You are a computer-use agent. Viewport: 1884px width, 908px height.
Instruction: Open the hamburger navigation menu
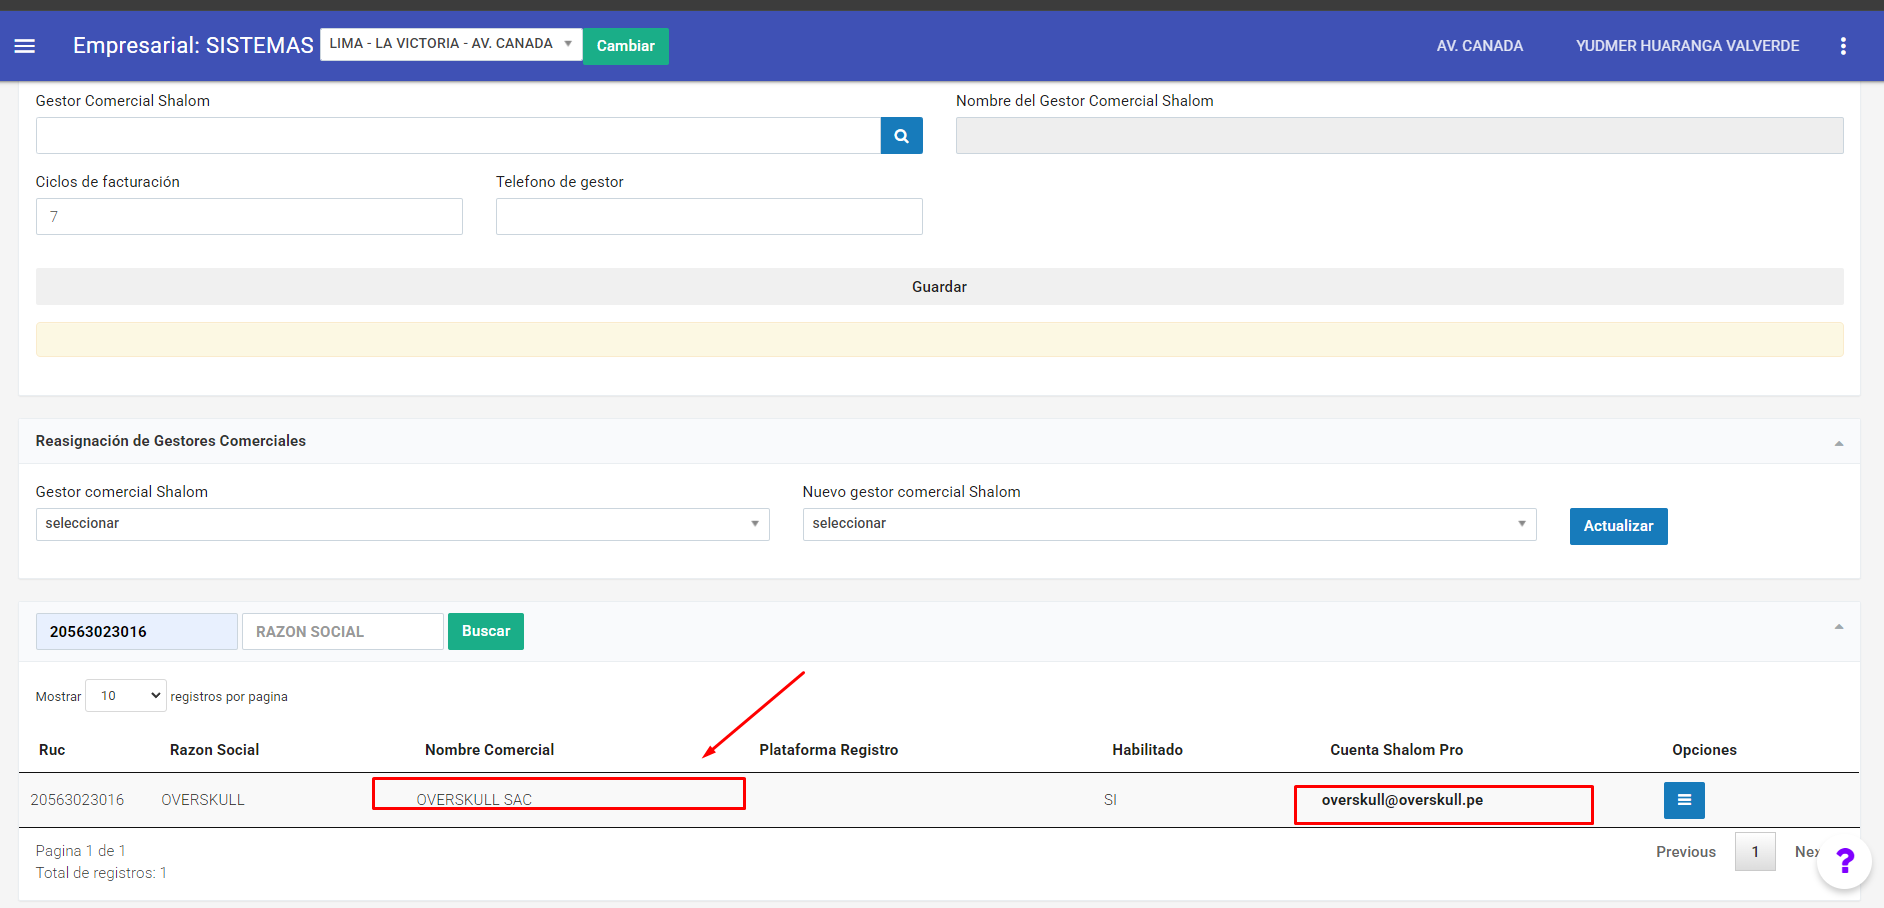pyautogui.click(x=25, y=46)
